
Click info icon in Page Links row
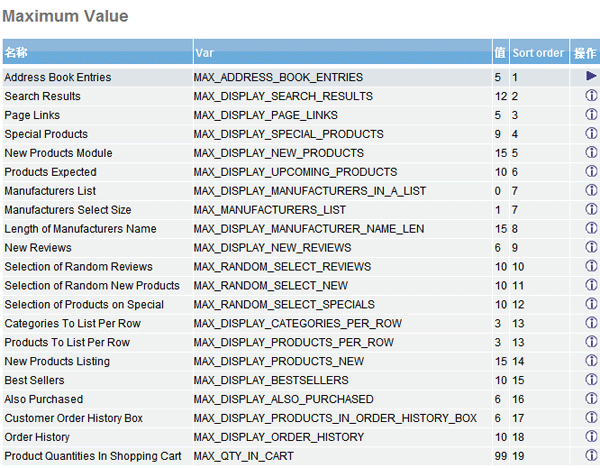[590, 115]
